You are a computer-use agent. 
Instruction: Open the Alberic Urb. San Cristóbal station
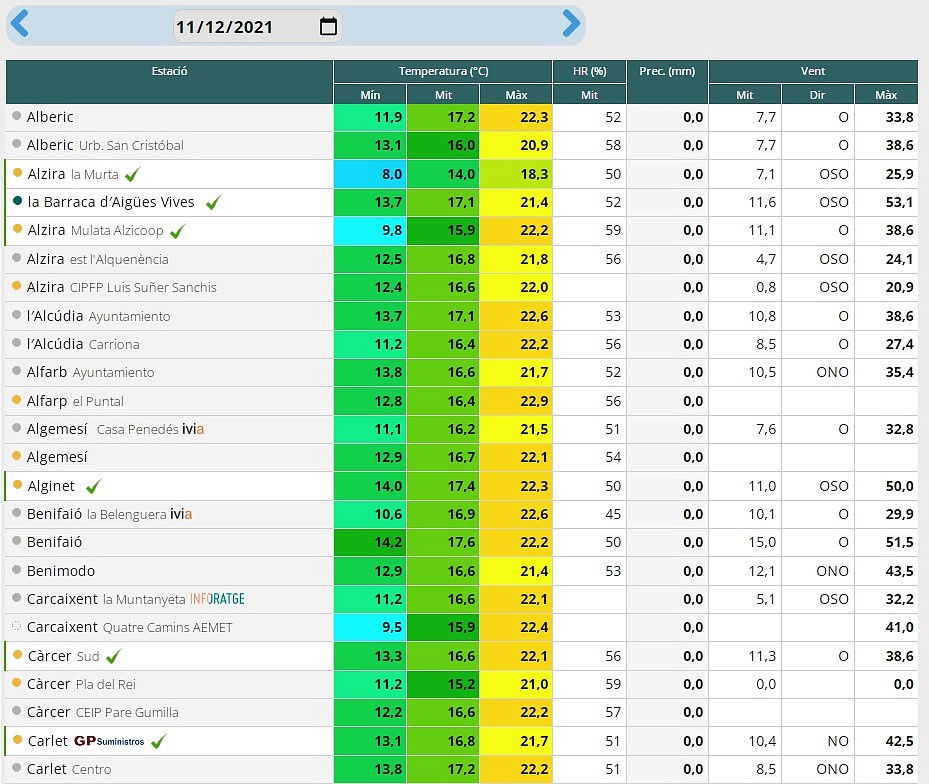point(105,145)
